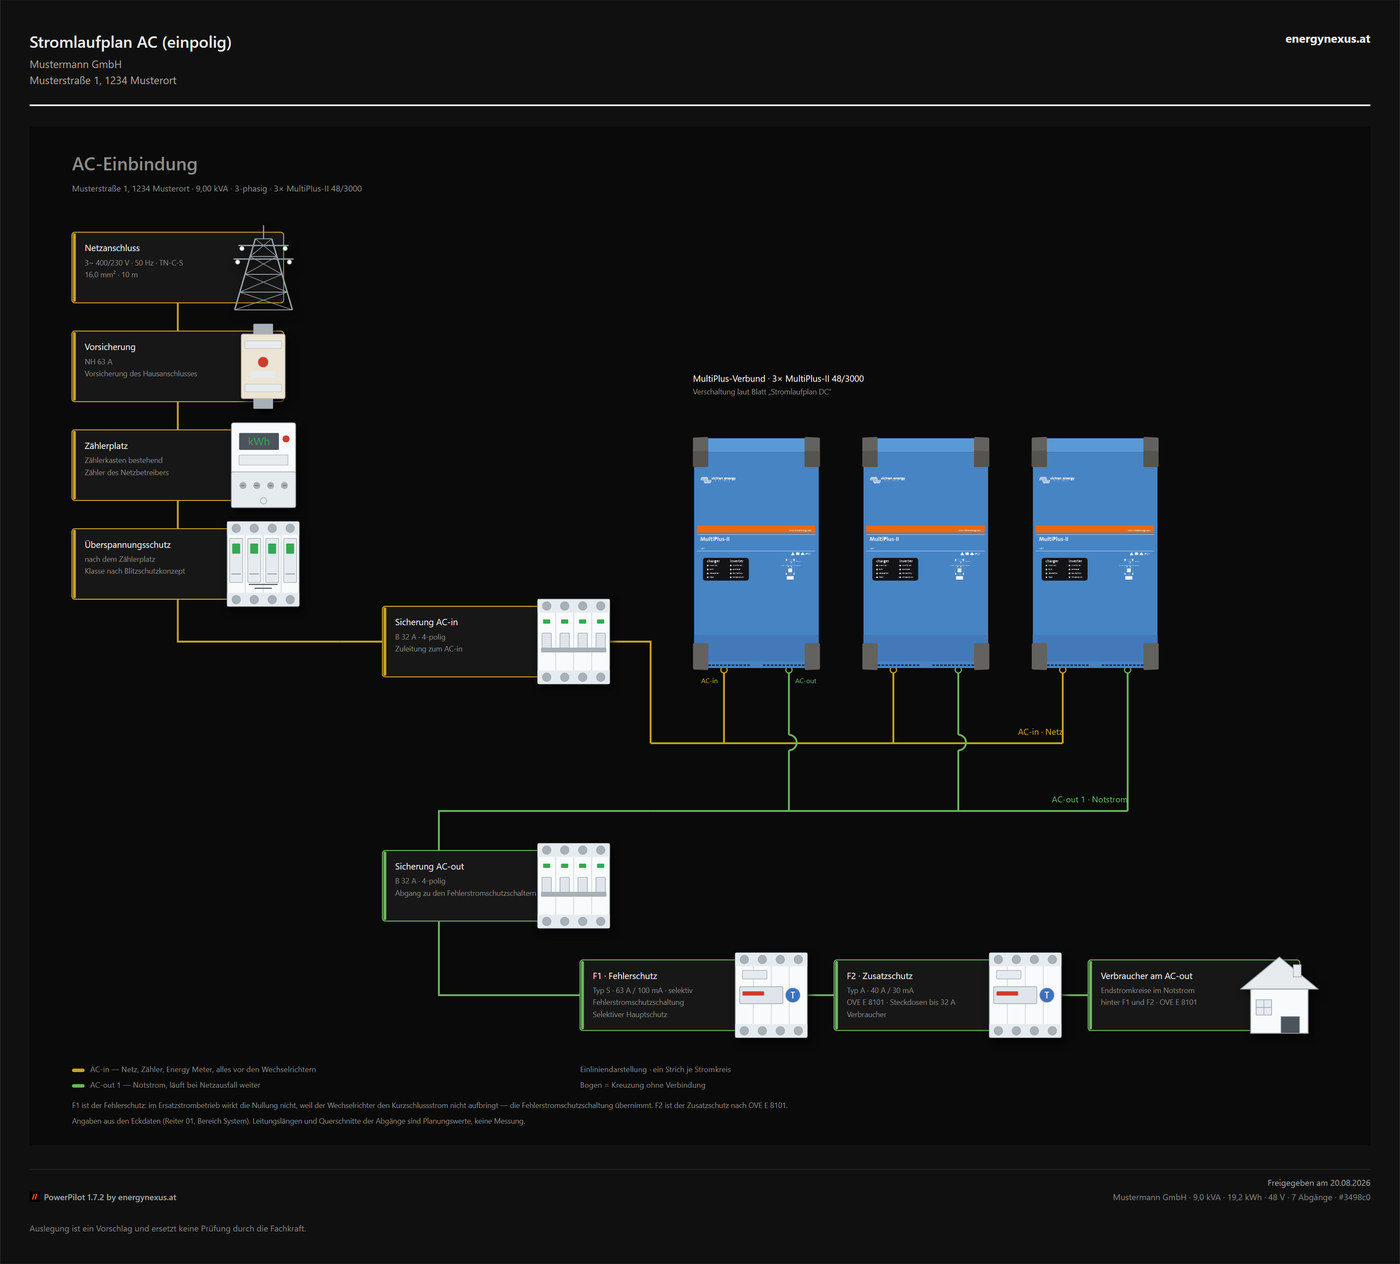
Task: Click 'PowerPilot 1.7.2 by energynexus.at' footer text
Action: (110, 1197)
